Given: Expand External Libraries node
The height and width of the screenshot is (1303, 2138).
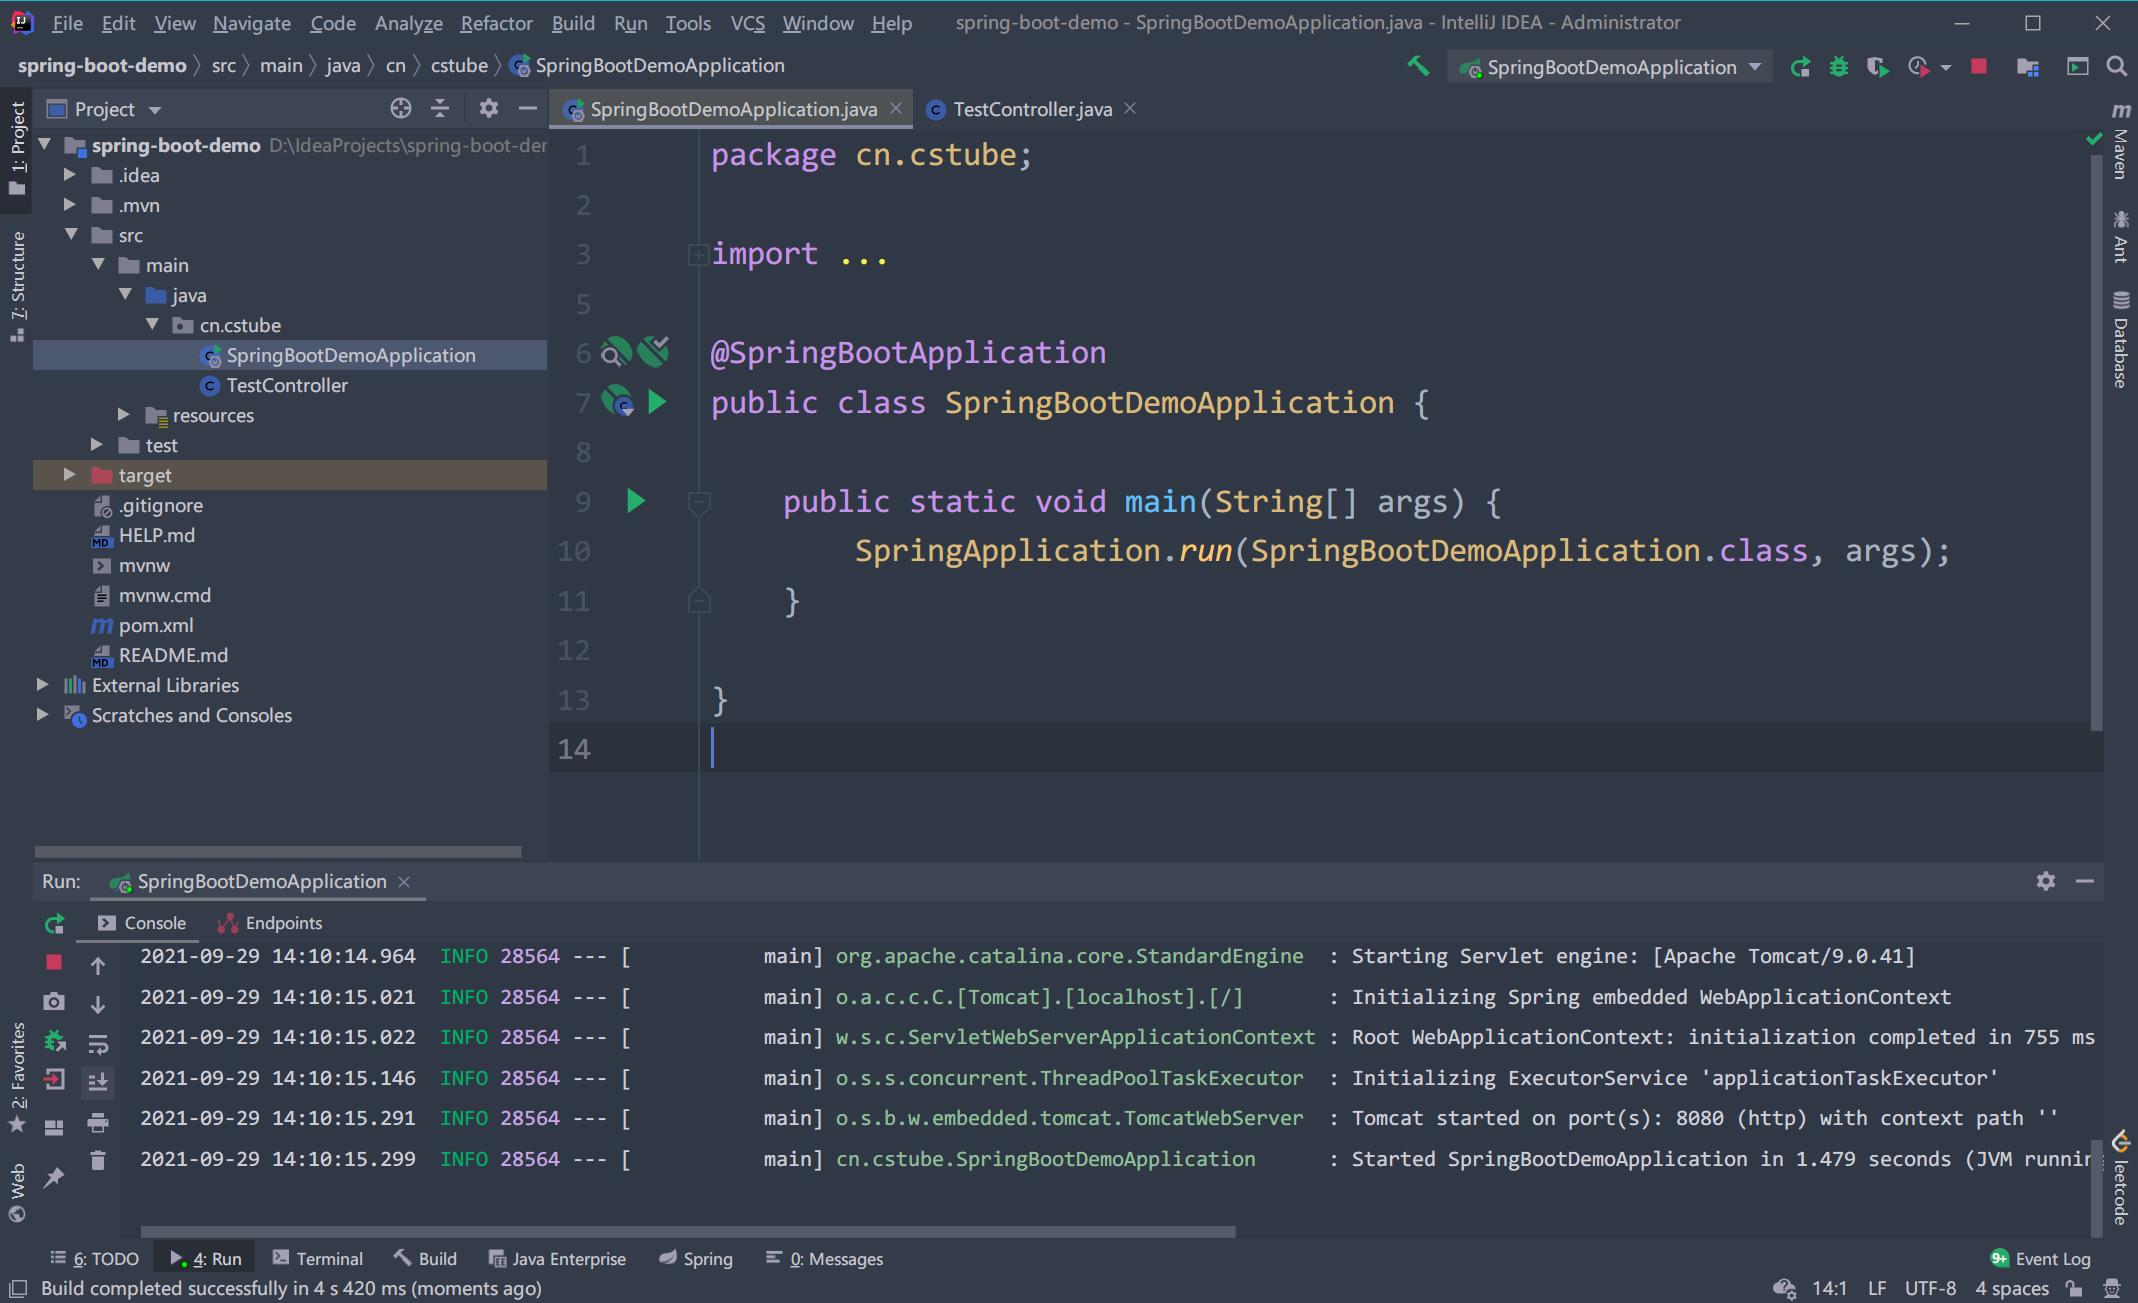Looking at the screenshot, I should [x=43, y=685].
